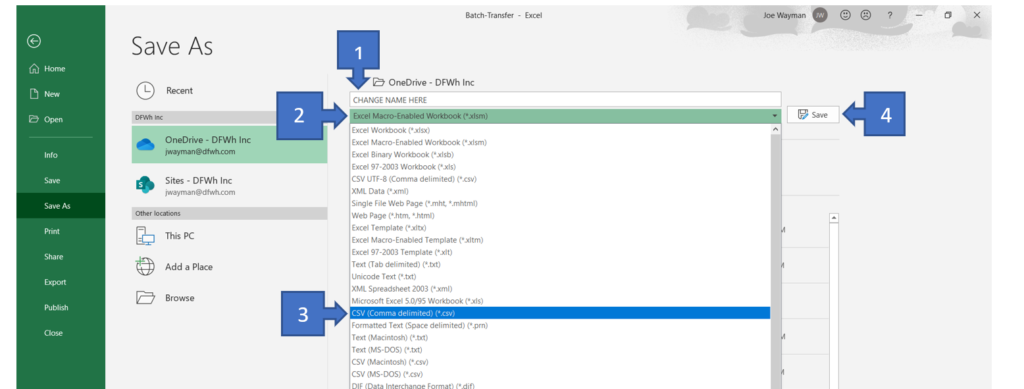1024x389 pixels.
Task: Click the OneDrive - DFWh Inc folder path
Action: [x=423, y=82]
